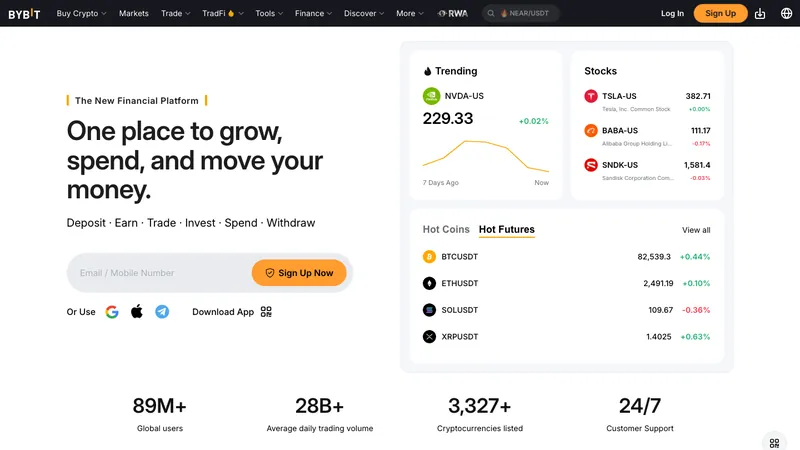The height and width of the screenshot is (450, 800).
Task: Click the XRPUSDT change +0.63%
Action: [695, 337]
